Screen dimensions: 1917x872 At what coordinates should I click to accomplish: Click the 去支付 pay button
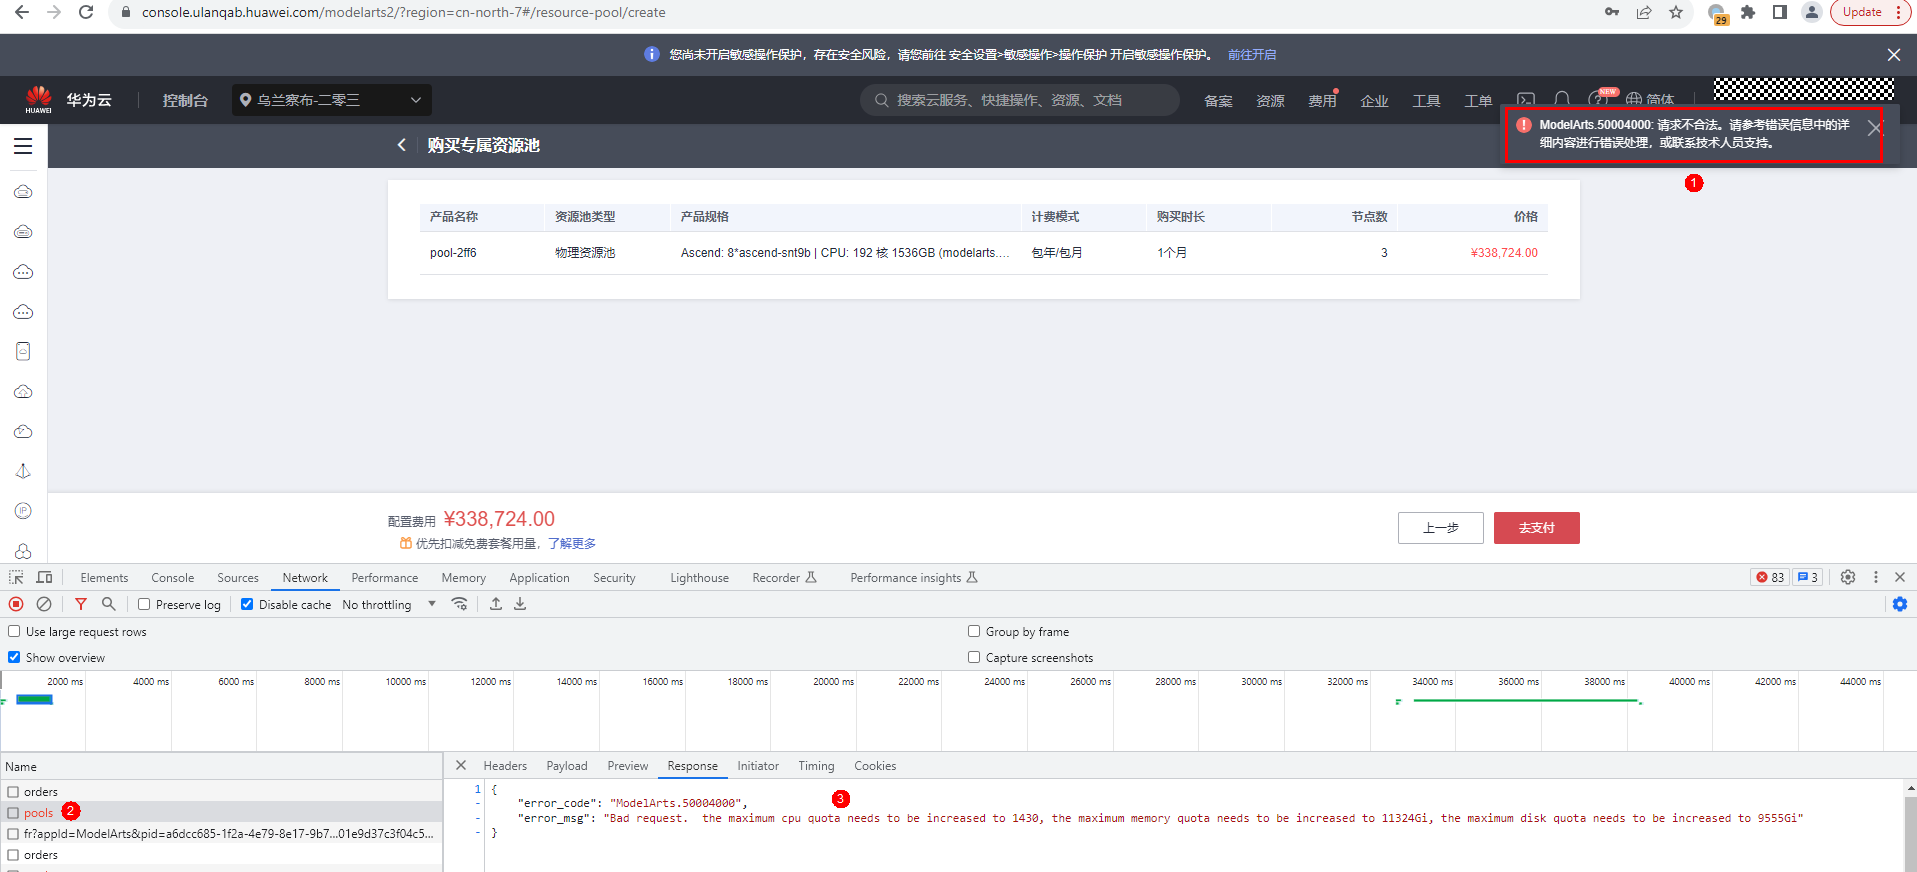click(x=1537, y=528)
